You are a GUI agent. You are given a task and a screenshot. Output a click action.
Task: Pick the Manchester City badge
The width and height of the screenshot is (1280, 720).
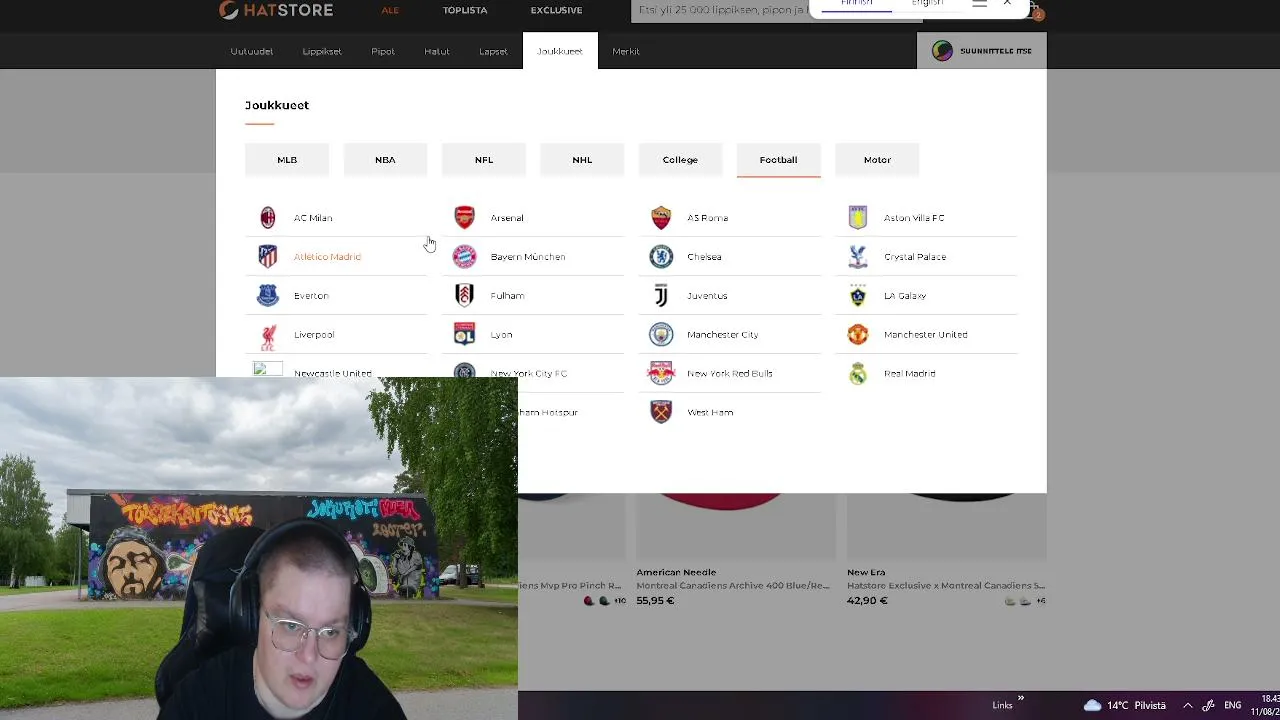coord(661,335)
